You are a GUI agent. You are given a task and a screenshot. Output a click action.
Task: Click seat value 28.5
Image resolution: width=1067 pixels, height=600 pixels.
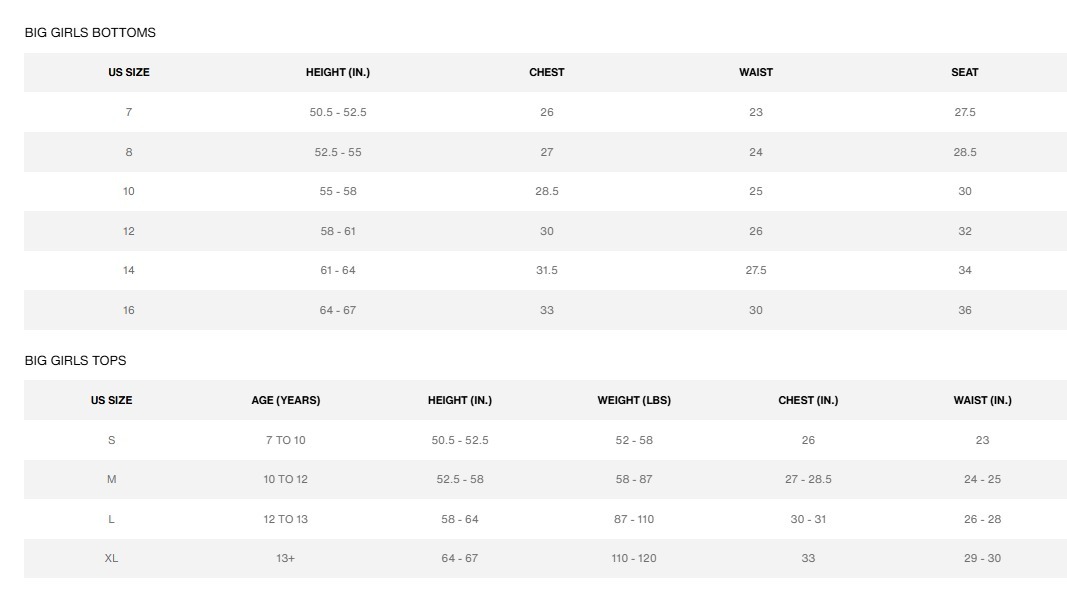(964, 152)
